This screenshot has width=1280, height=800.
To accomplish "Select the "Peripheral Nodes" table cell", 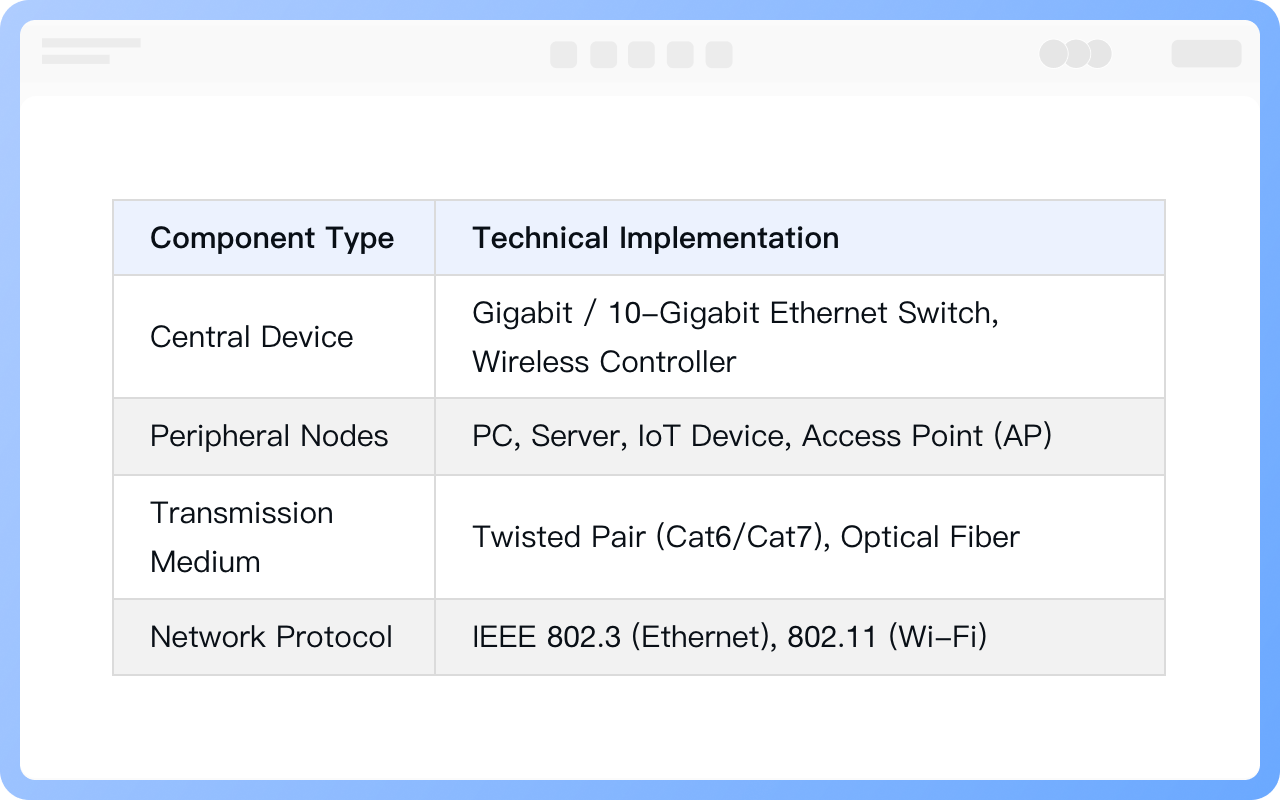I will (x=269, y=436).
